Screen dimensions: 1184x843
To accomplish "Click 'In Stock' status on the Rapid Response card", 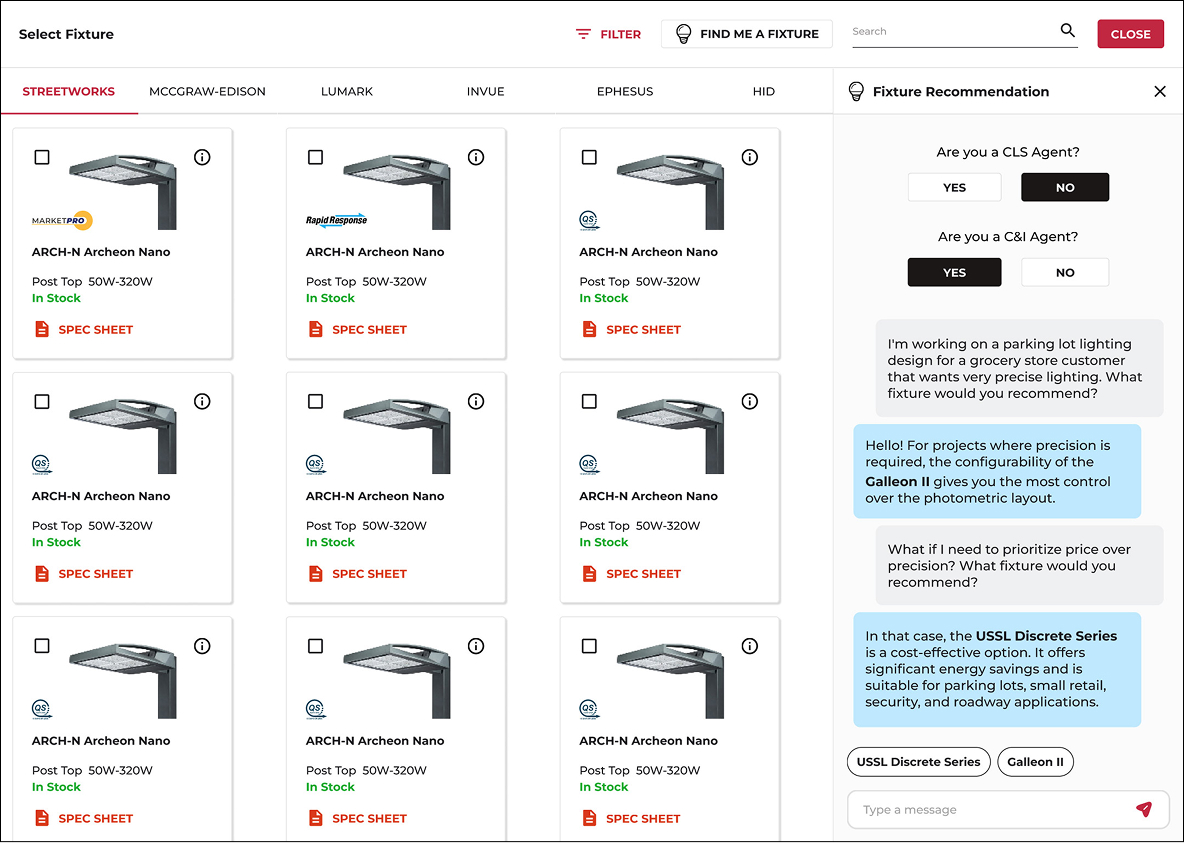I will click(330, 298).
